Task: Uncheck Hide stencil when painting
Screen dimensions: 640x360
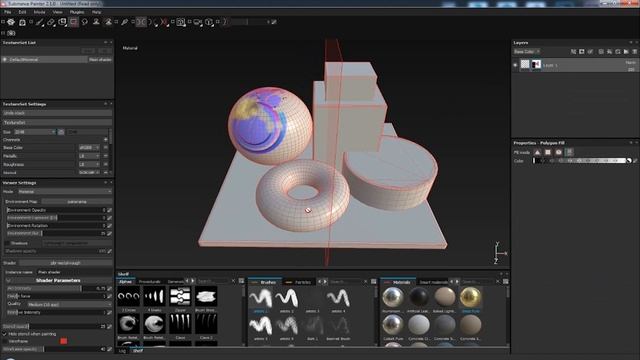Action: point(4,333)
